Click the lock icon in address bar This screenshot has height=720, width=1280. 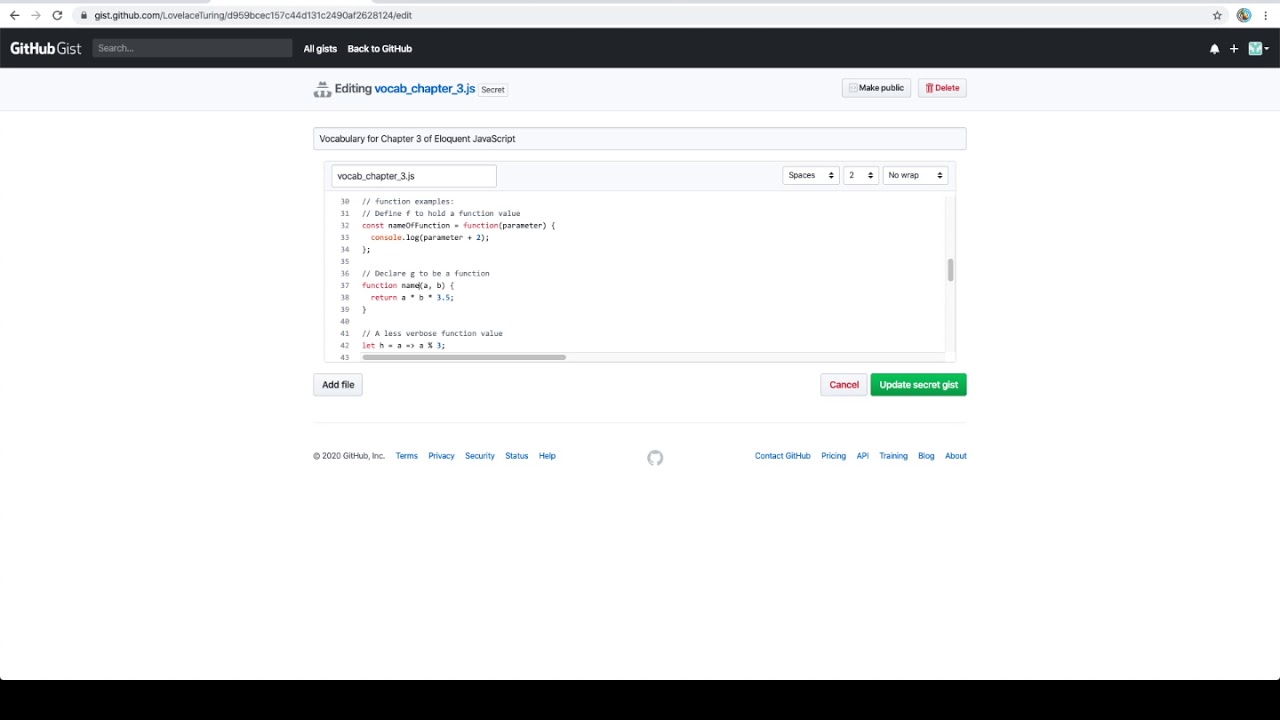pyautogui.click(x=84, y=15)
